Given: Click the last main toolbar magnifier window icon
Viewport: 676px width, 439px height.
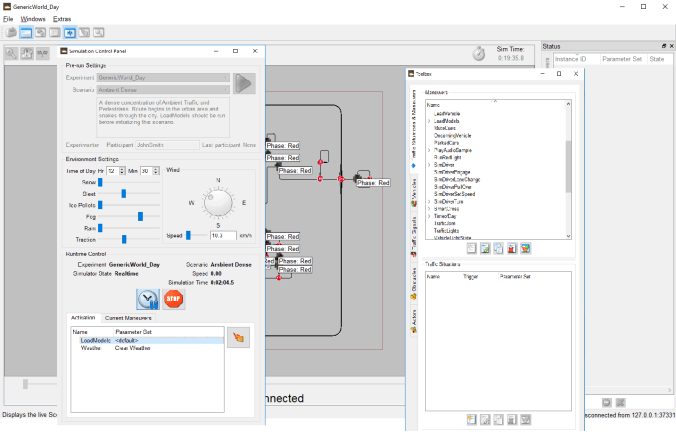Looking at the screenshot, I should (x=99, y=32).
